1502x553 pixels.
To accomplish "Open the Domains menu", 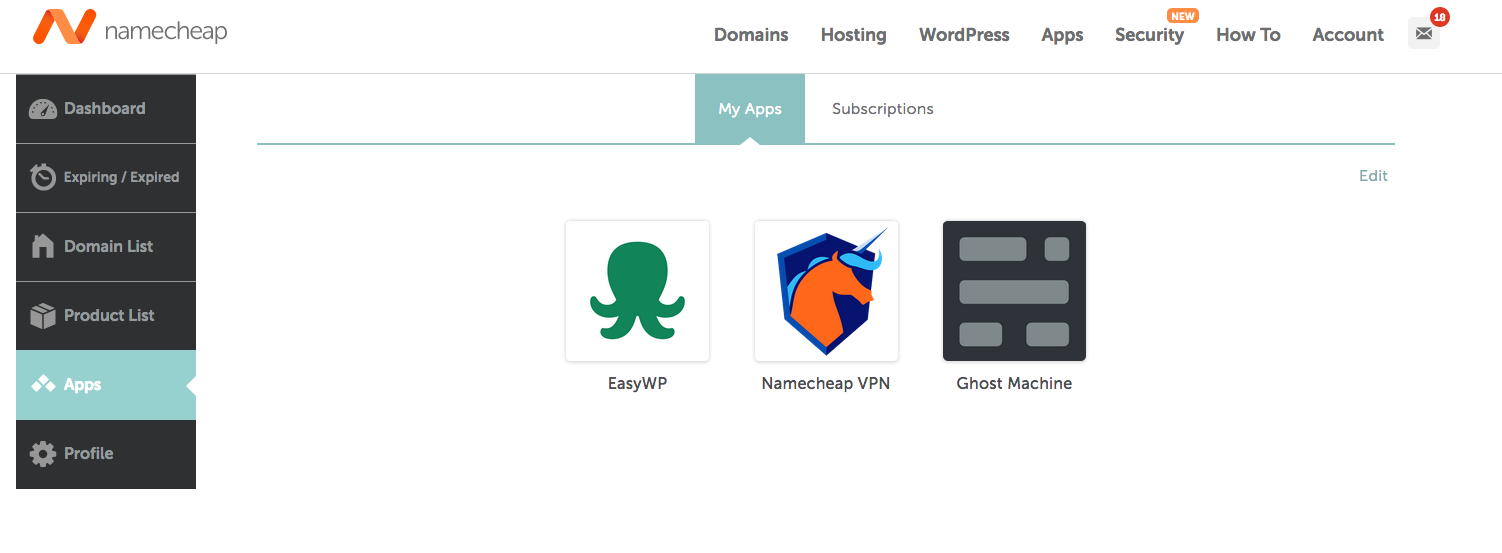I will (x=751, y=35).
